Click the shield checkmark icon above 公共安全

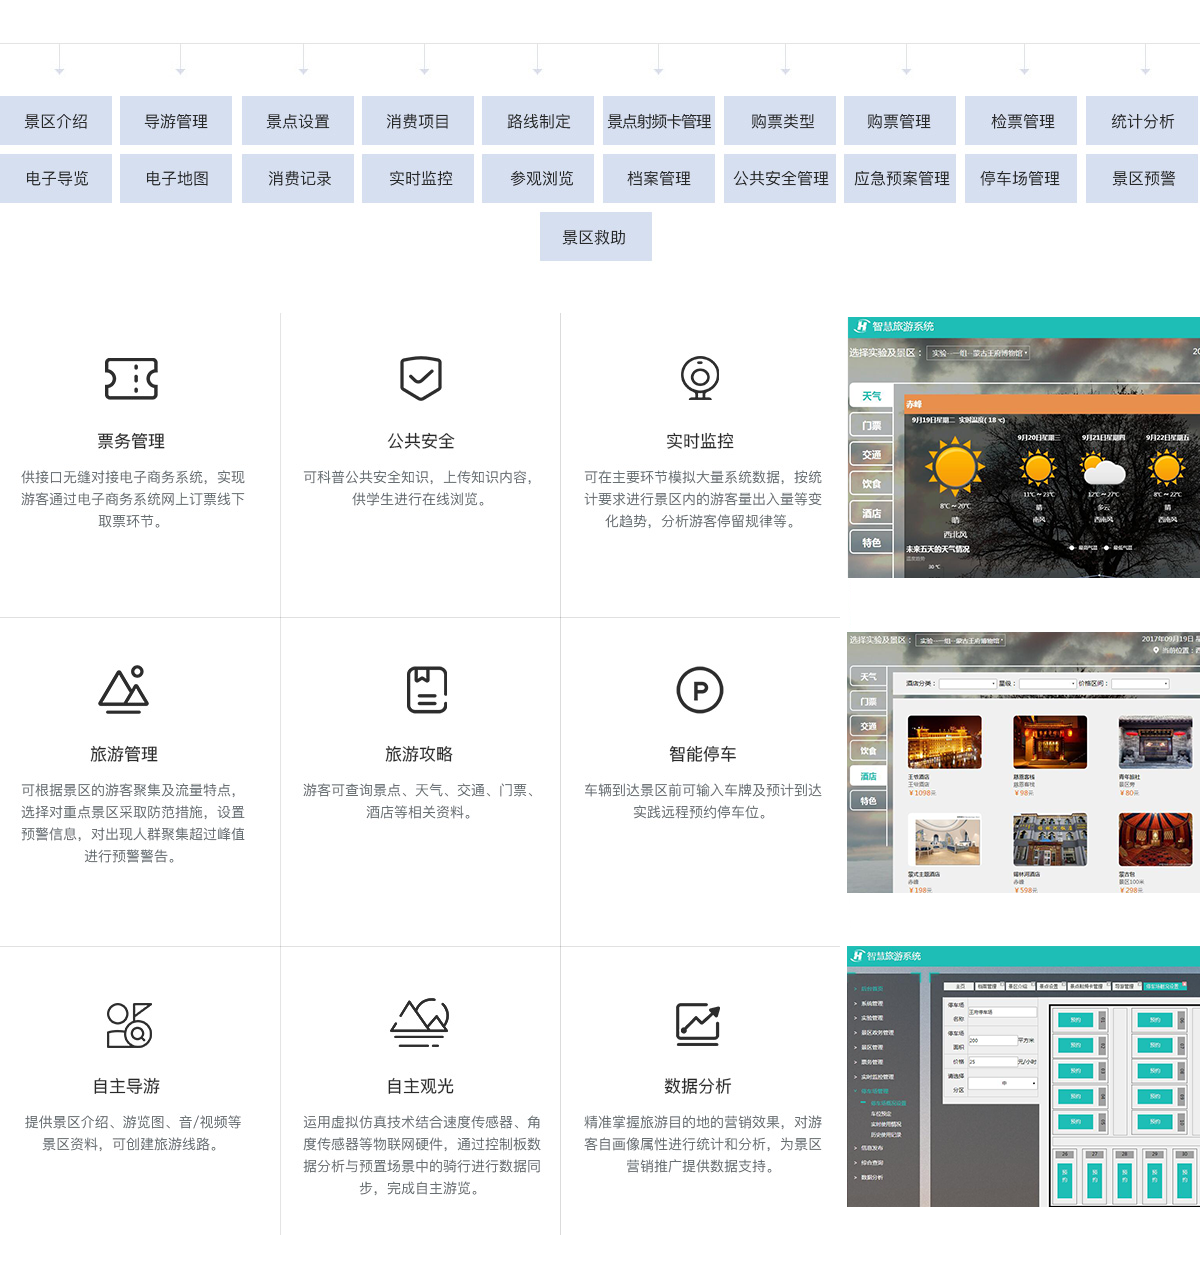pos(421,378)
